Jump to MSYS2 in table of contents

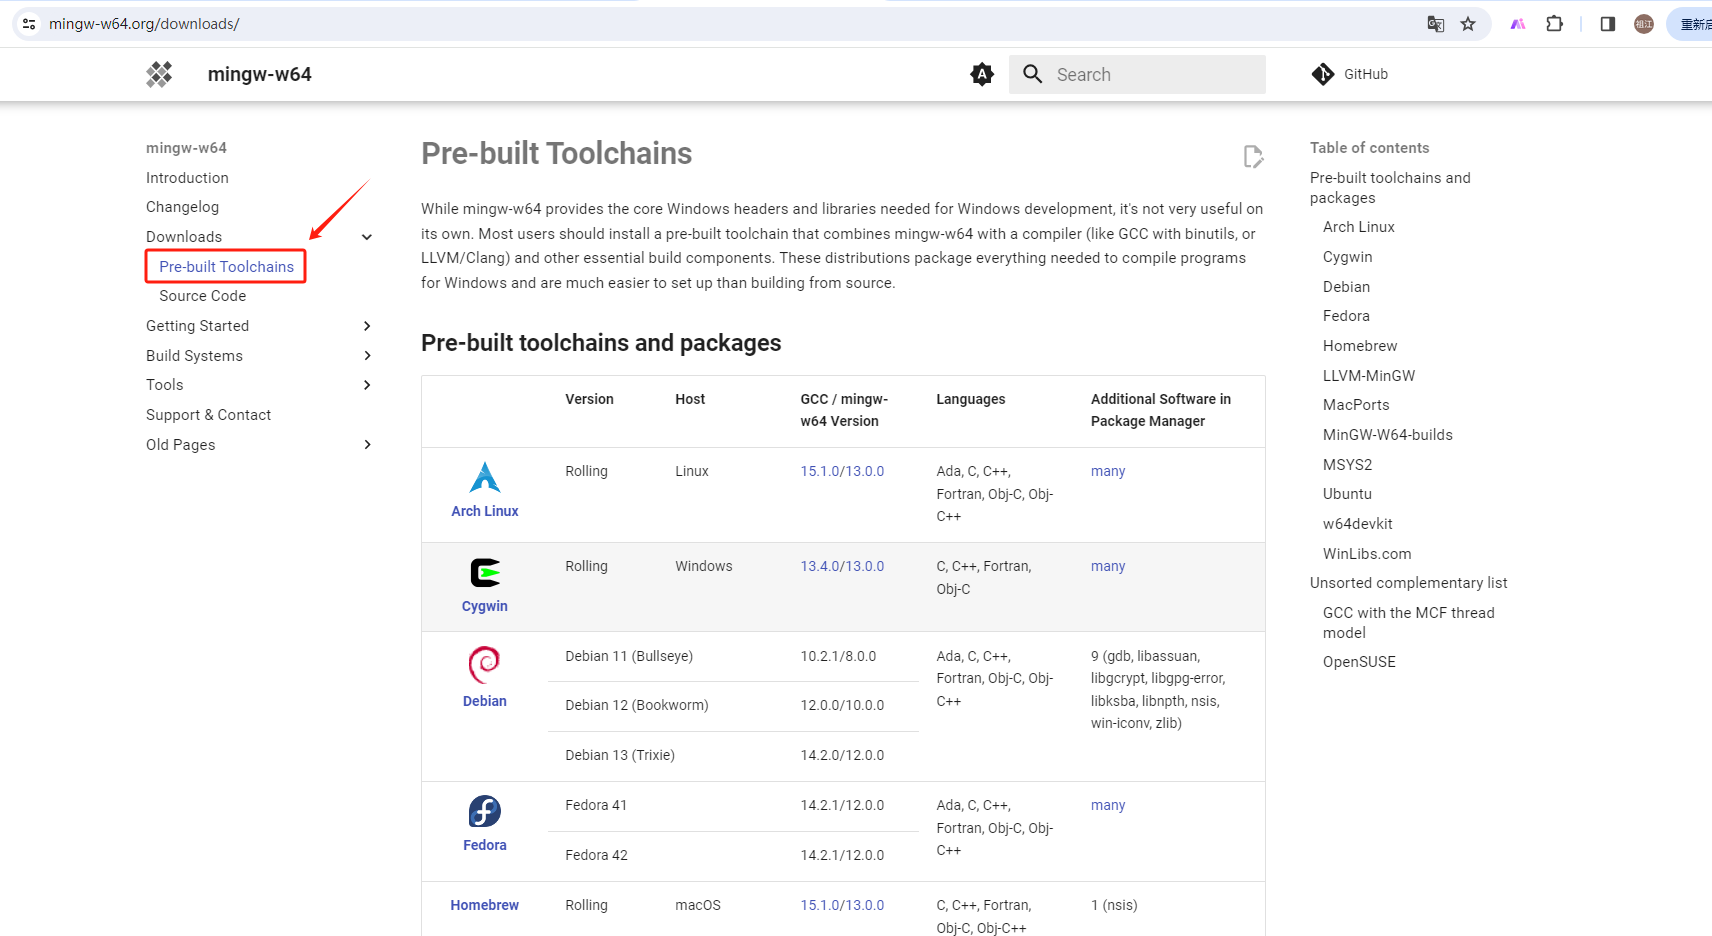click(x=1347, y=465)
